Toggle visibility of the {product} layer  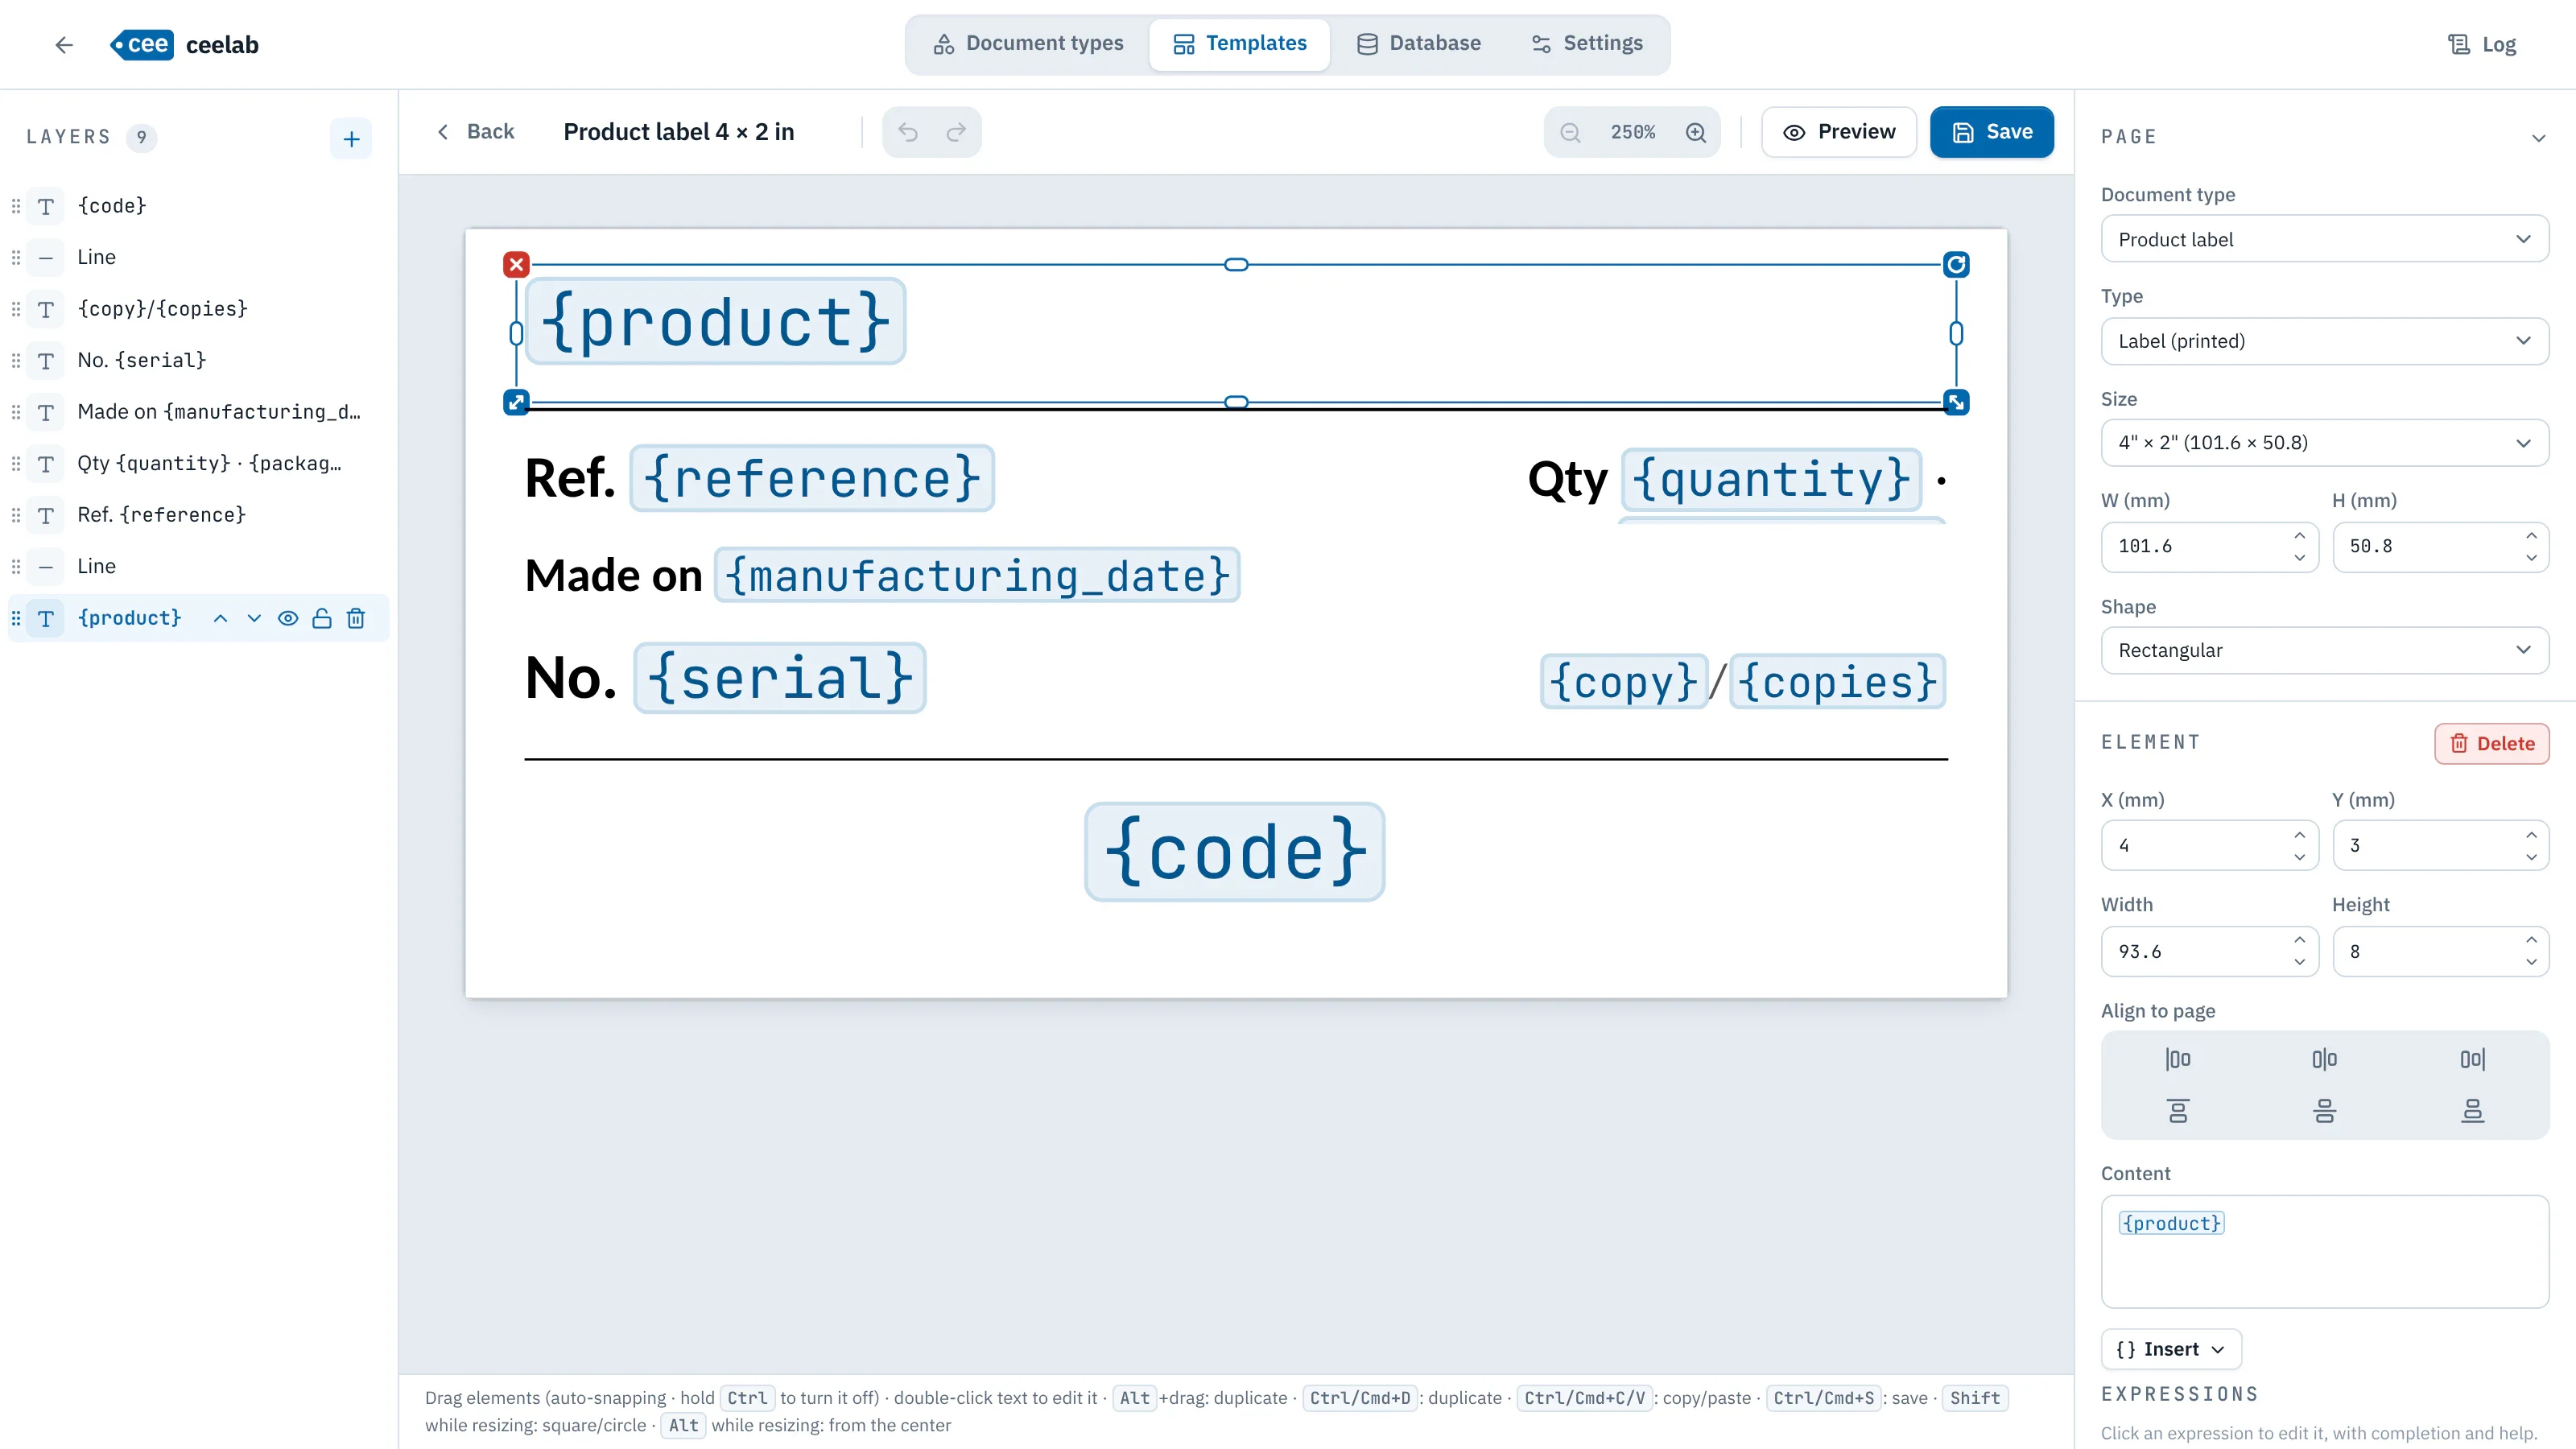point(288,619)
